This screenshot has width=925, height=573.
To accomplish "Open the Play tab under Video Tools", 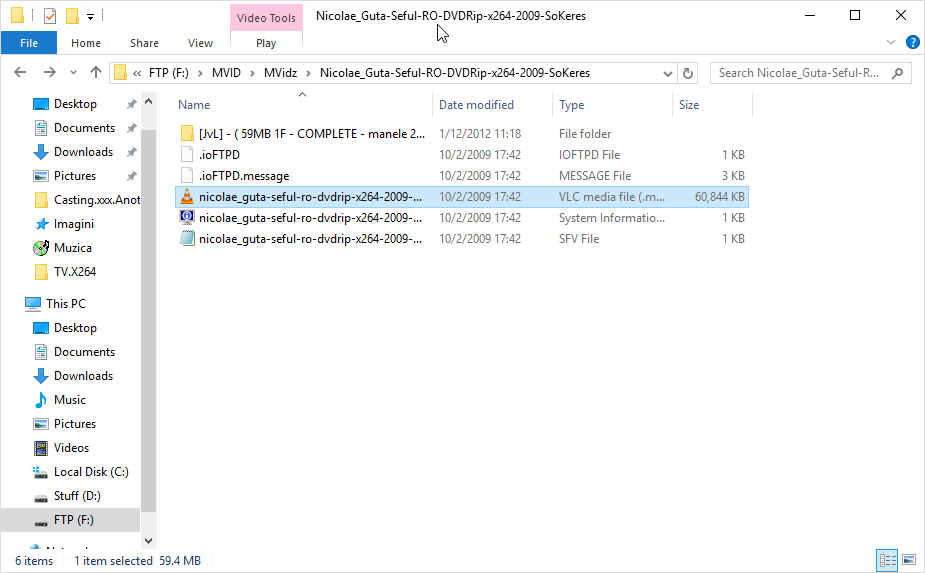I will (266, 43).
